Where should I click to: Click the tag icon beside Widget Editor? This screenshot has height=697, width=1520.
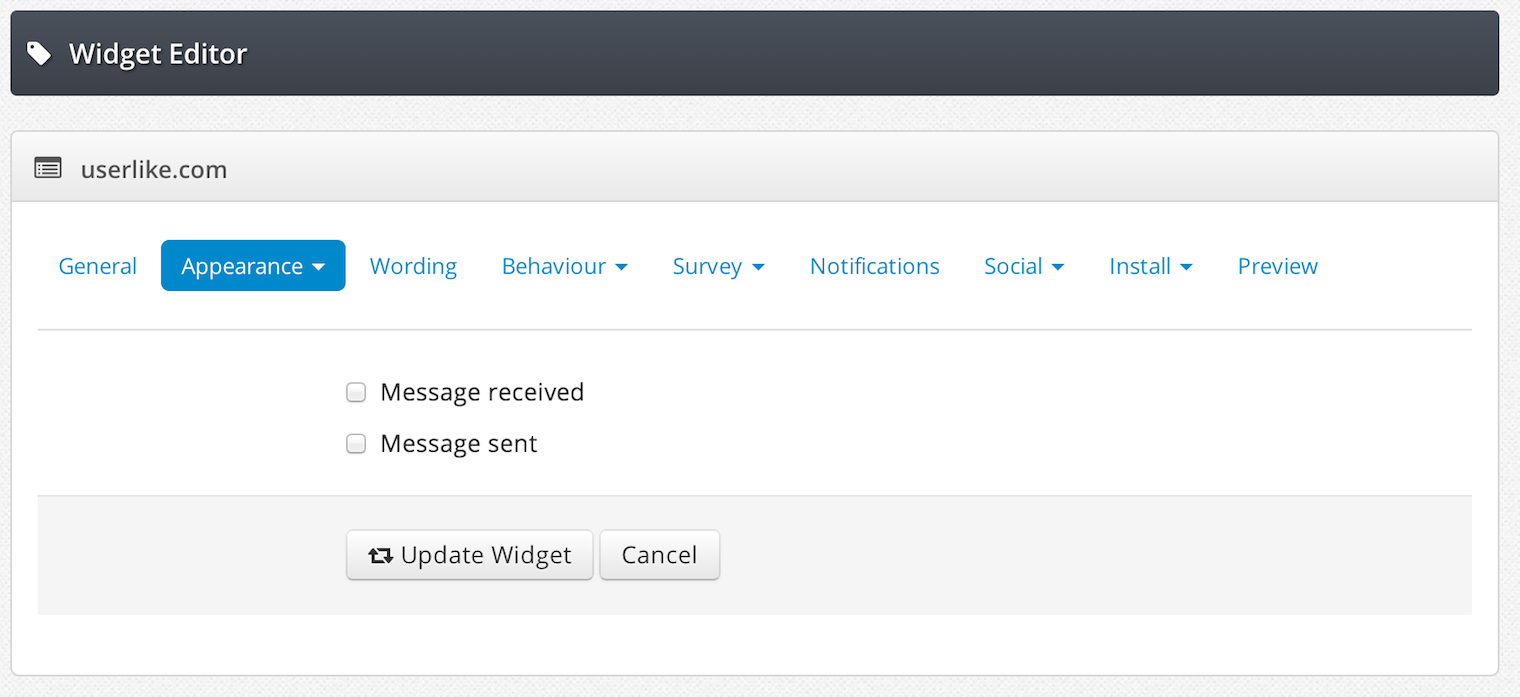point(39,53)
